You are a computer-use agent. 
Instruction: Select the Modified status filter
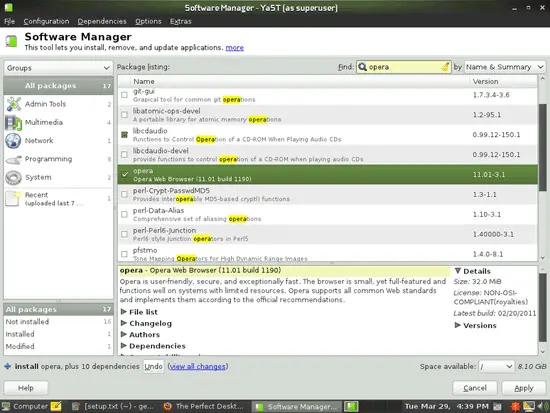(58, 346)
